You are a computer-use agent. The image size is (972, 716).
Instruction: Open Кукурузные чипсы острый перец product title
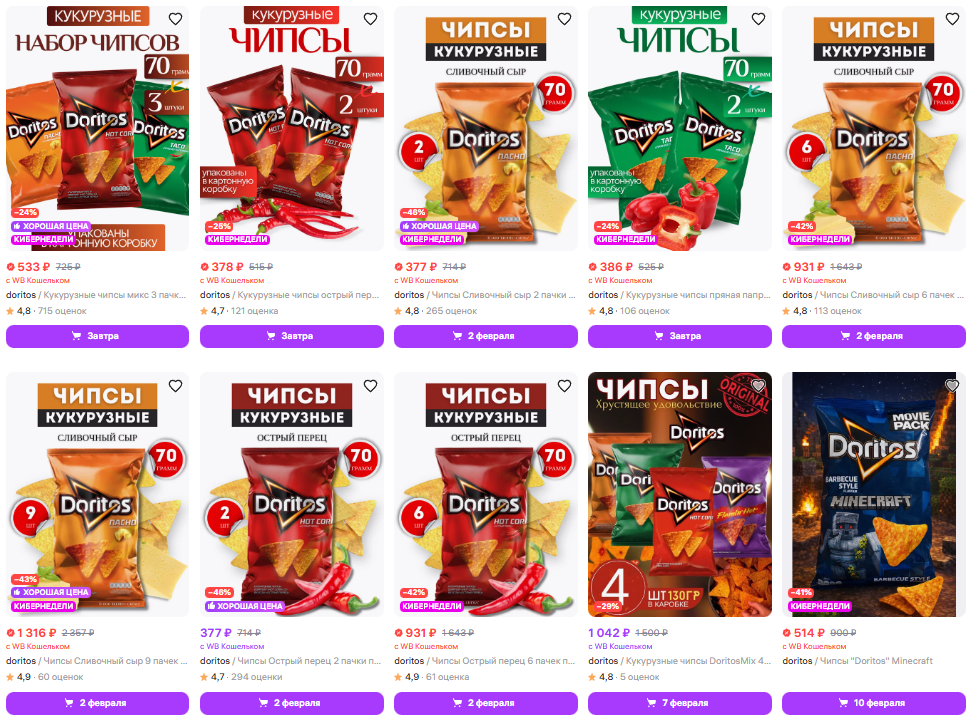[x=308, y=295]
